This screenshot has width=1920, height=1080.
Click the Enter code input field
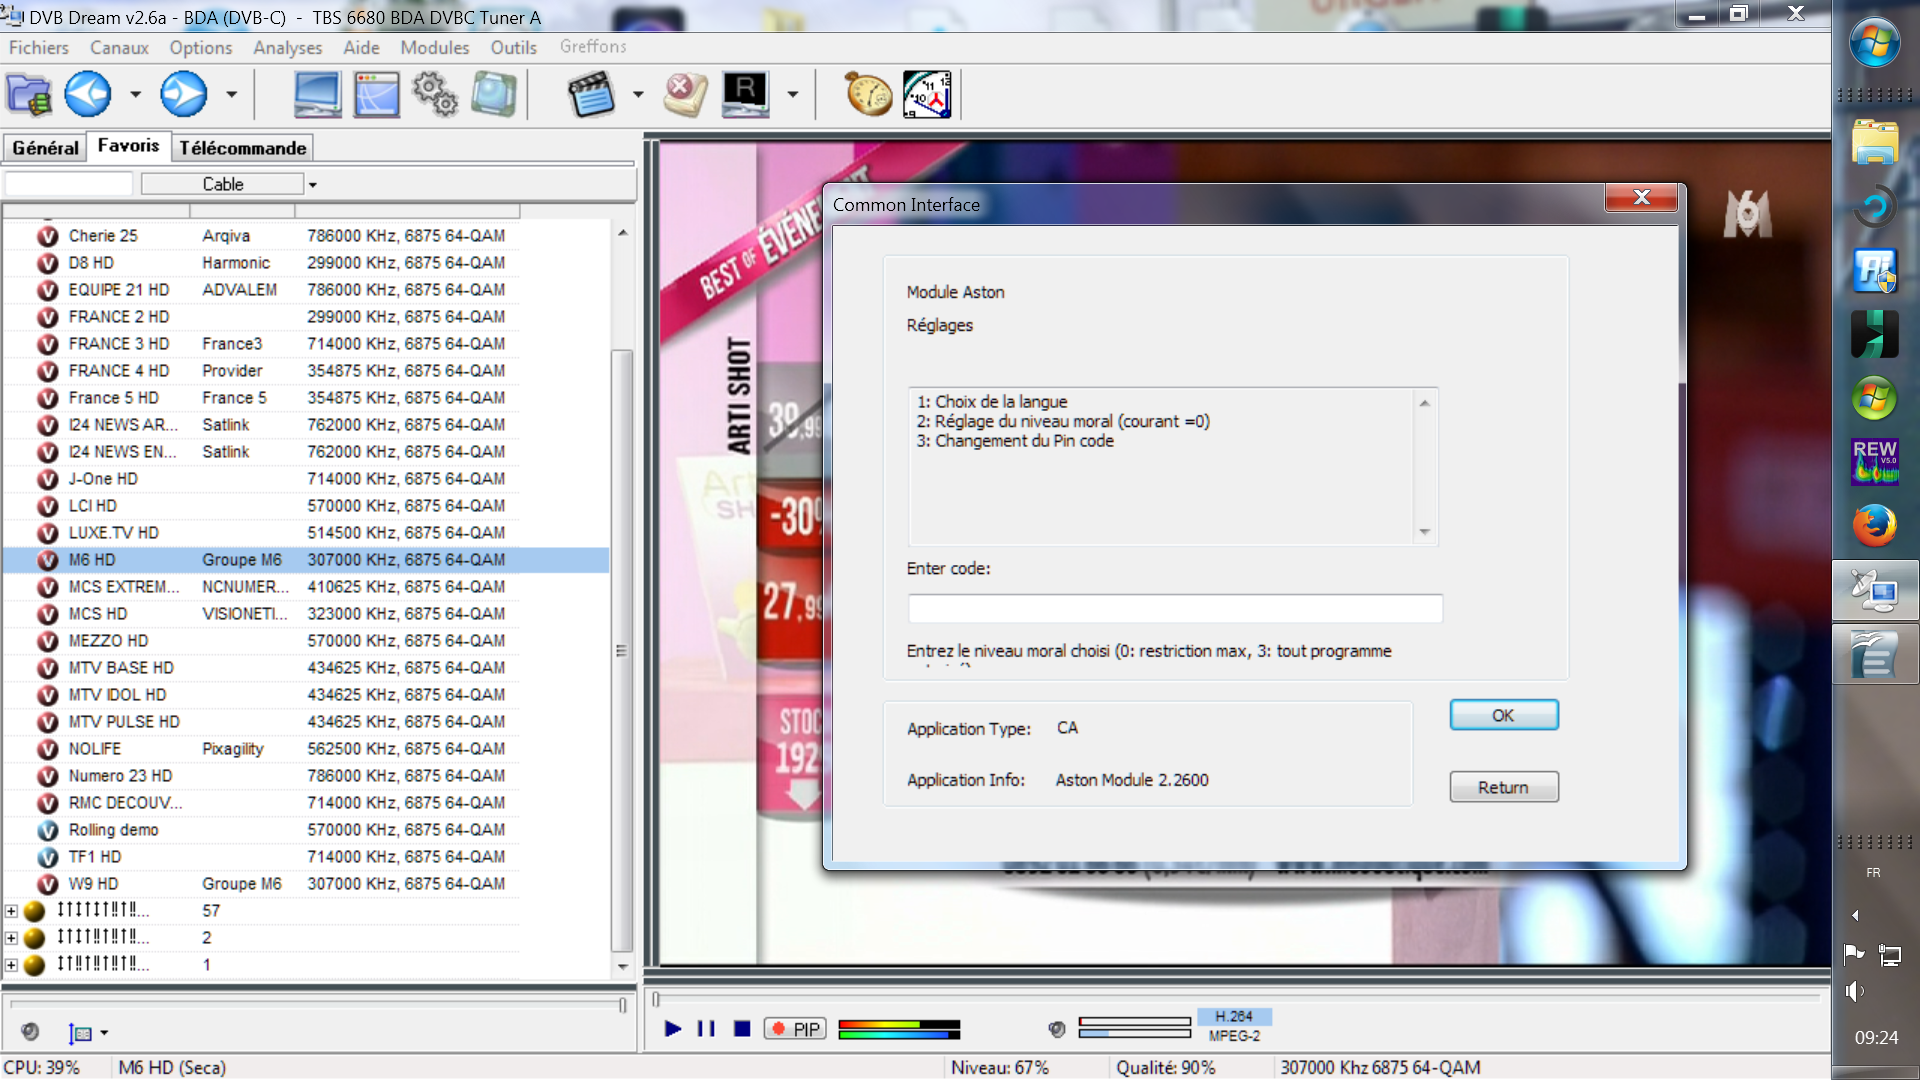click(1175, 608)
